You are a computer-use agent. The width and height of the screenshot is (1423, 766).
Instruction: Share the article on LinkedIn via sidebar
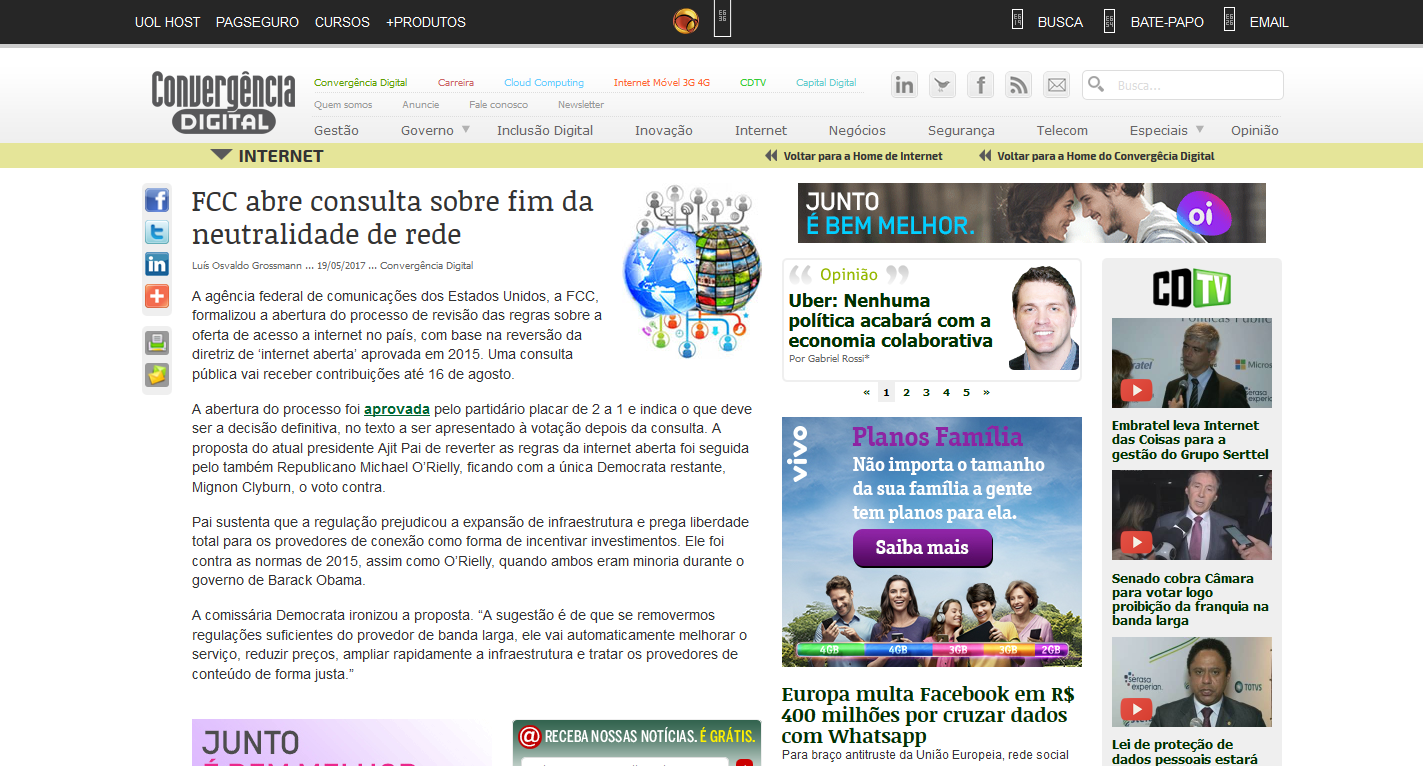tap(157, 265)
